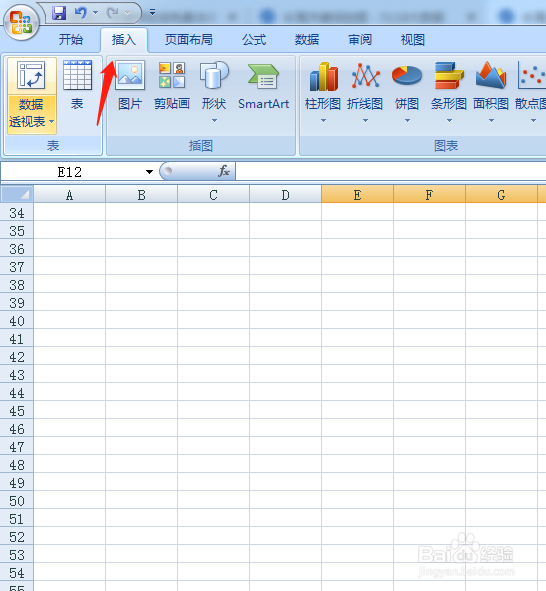Expand the 柱形图 dropdown arrow
546x591 pixels.
[323, 121]
